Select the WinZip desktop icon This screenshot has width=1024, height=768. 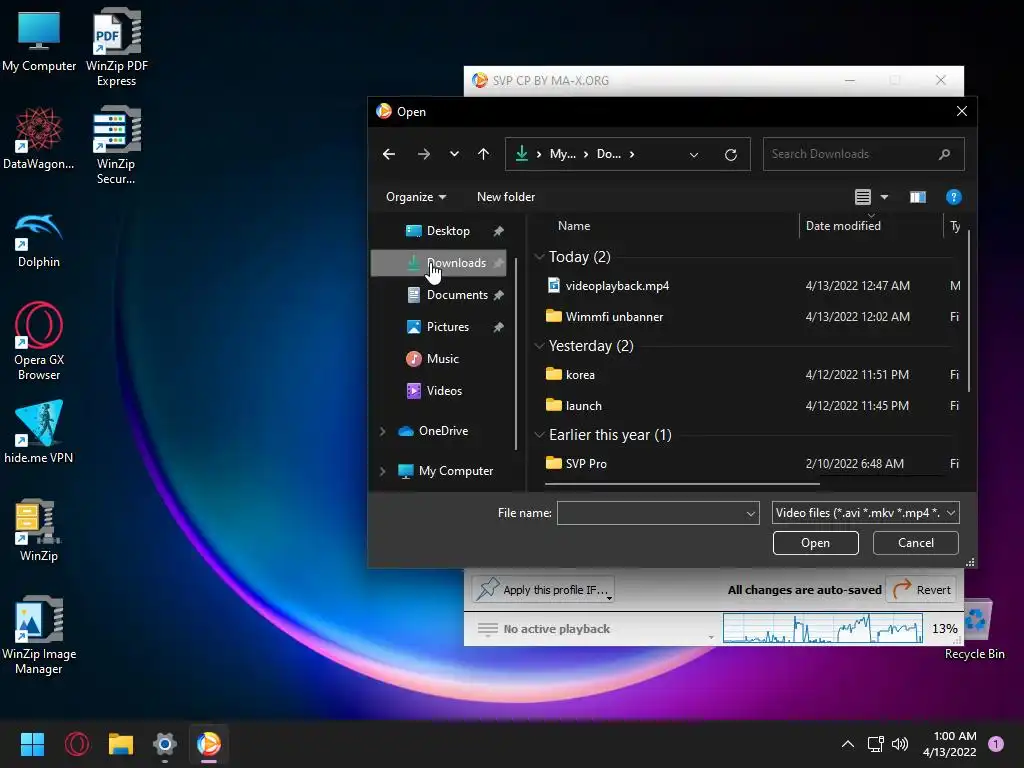[x=39, y=530]
